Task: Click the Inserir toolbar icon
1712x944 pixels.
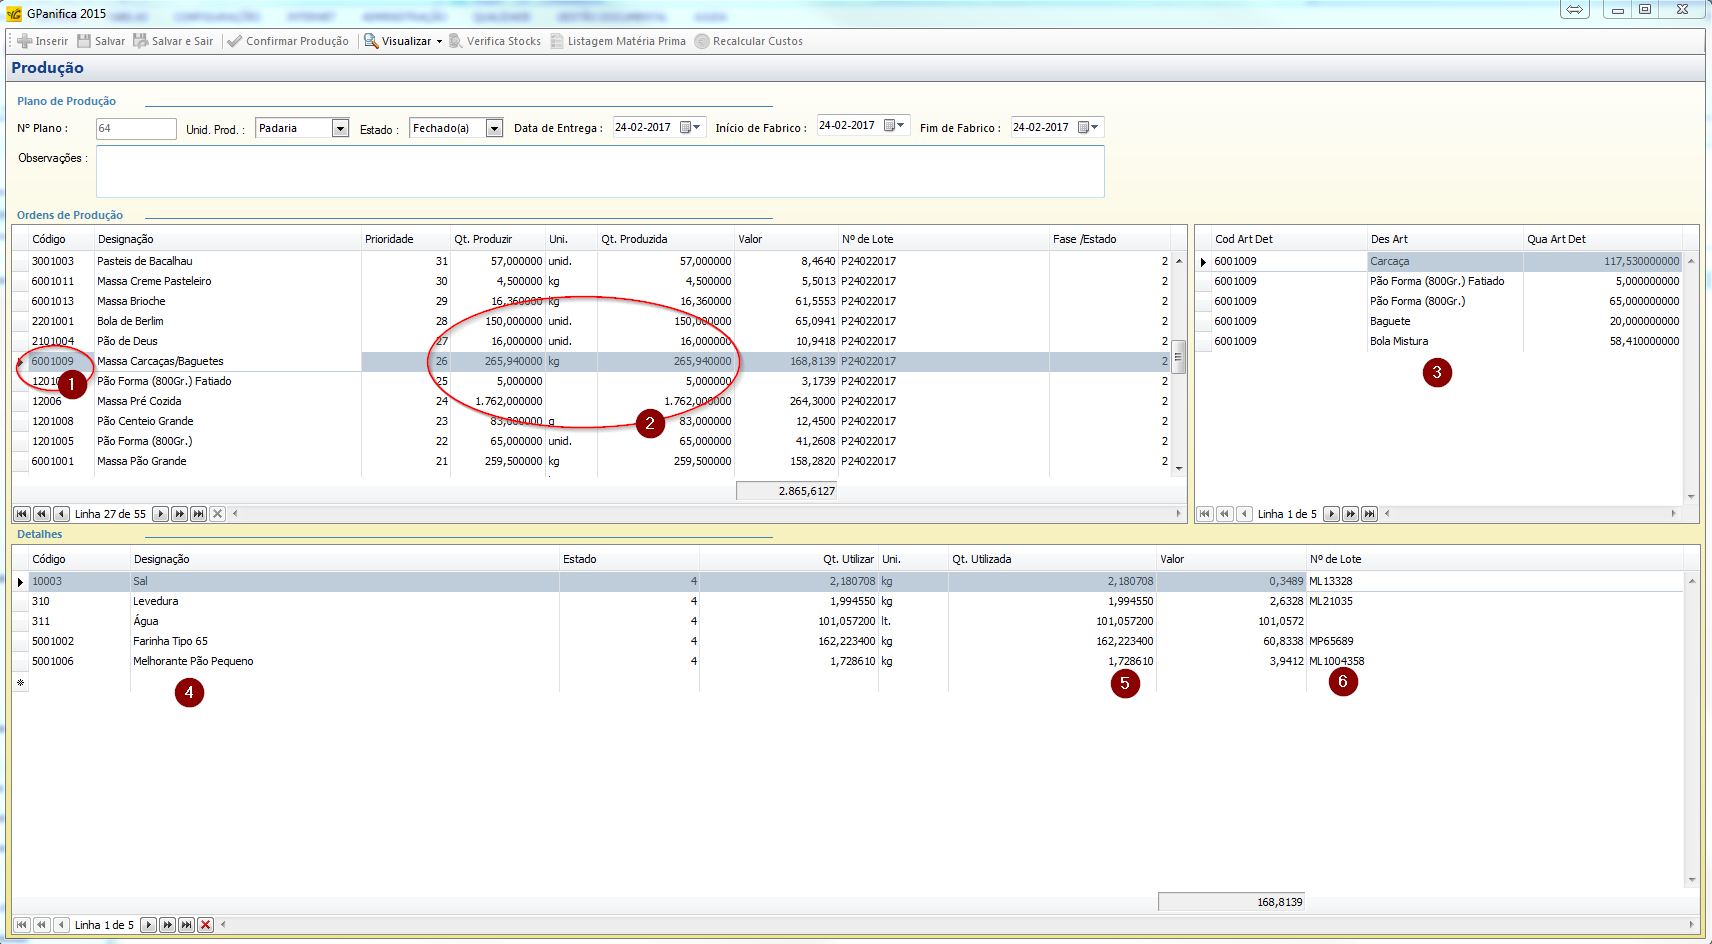Action: (25, 41)
